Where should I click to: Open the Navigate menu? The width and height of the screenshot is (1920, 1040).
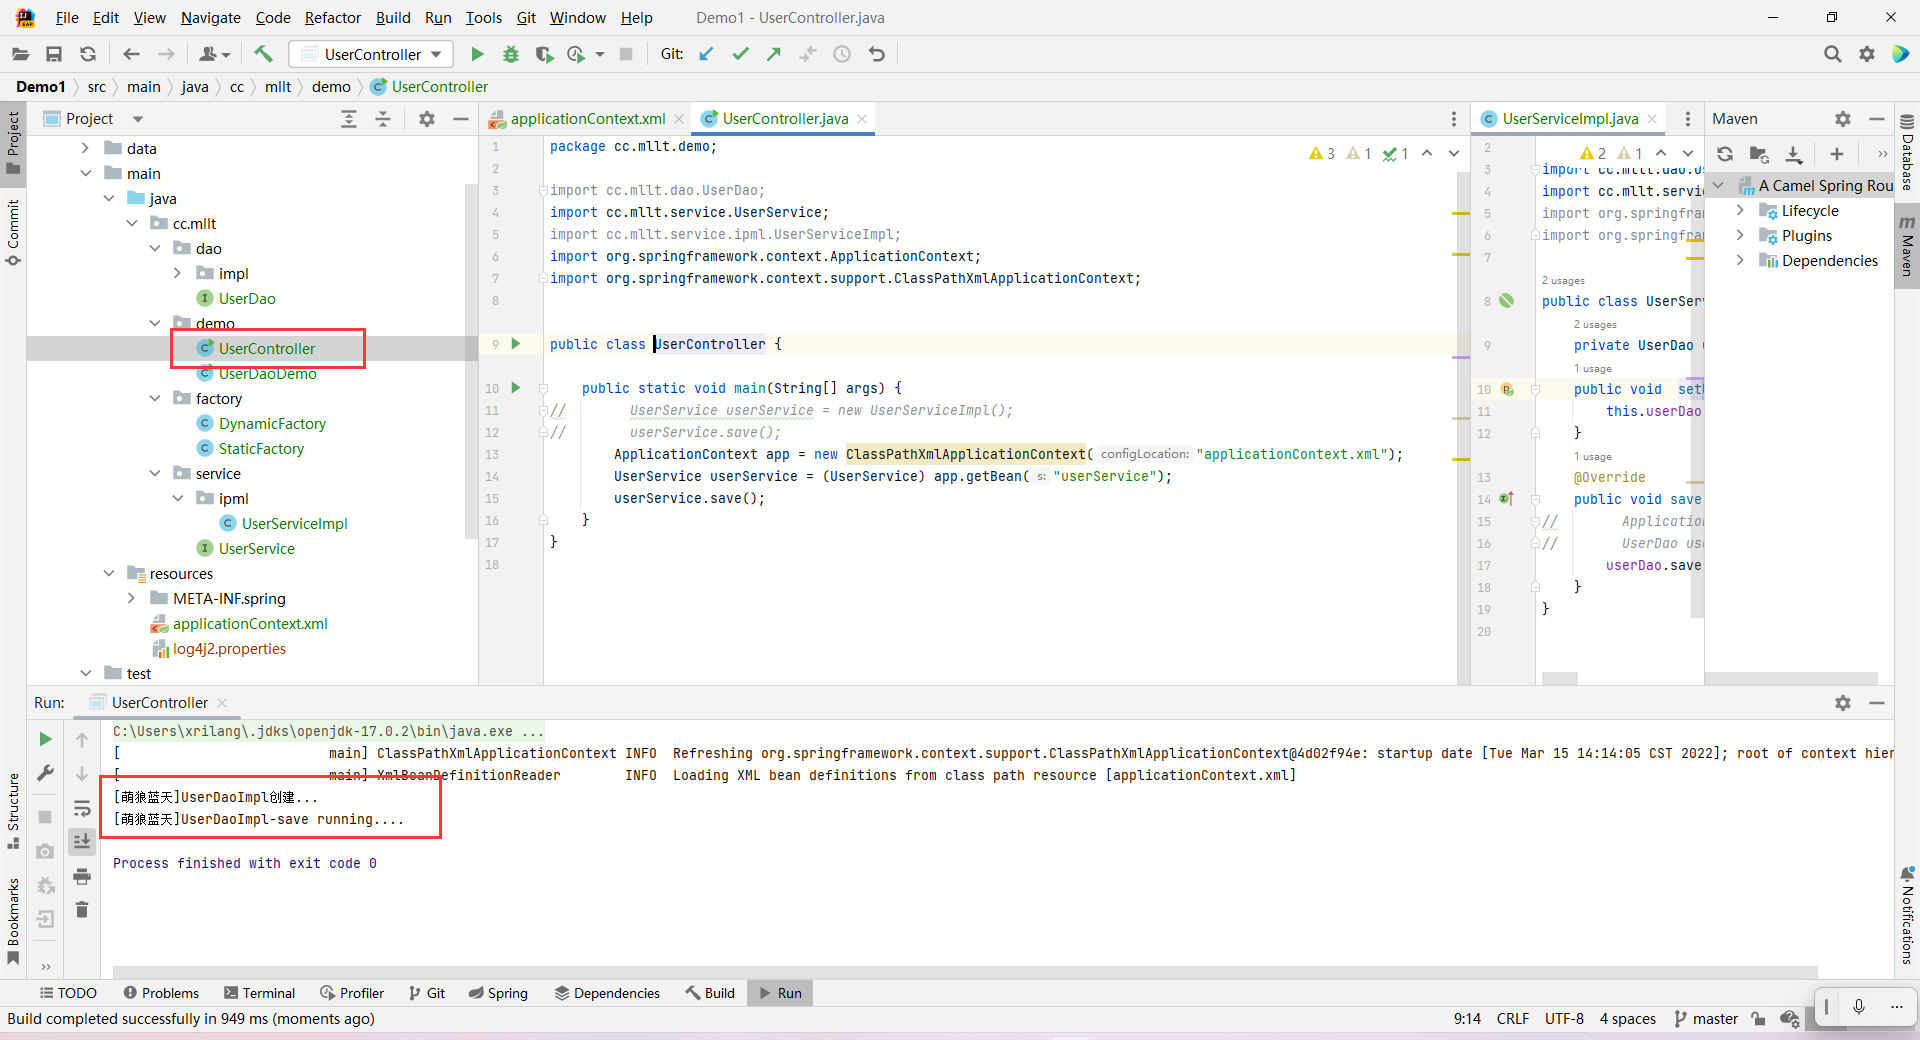211,18
